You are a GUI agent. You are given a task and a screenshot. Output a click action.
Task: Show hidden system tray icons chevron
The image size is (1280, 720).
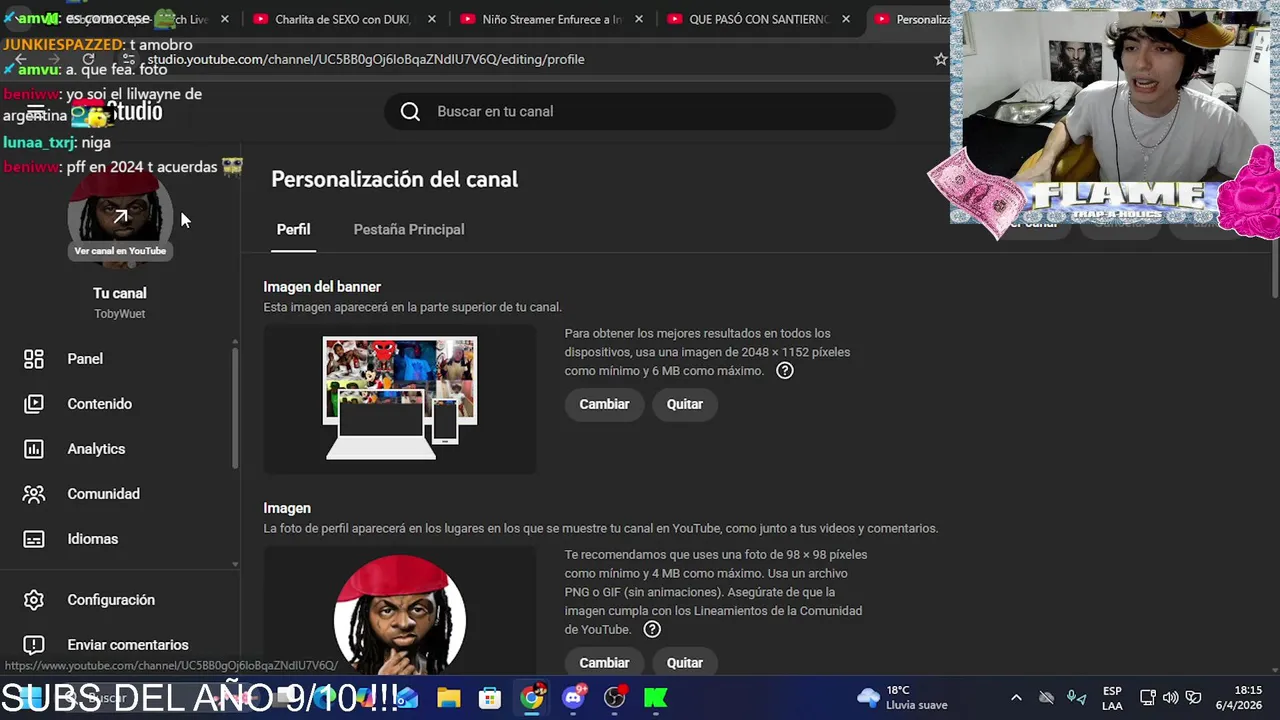coord(1016,697)
